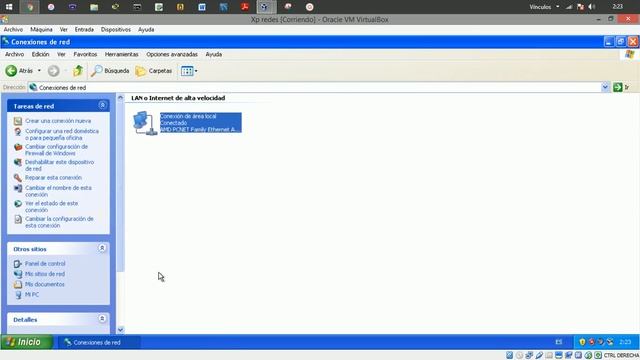640x360 pixels.
Task: Click the green Ir go button
Action: [621, 87]
